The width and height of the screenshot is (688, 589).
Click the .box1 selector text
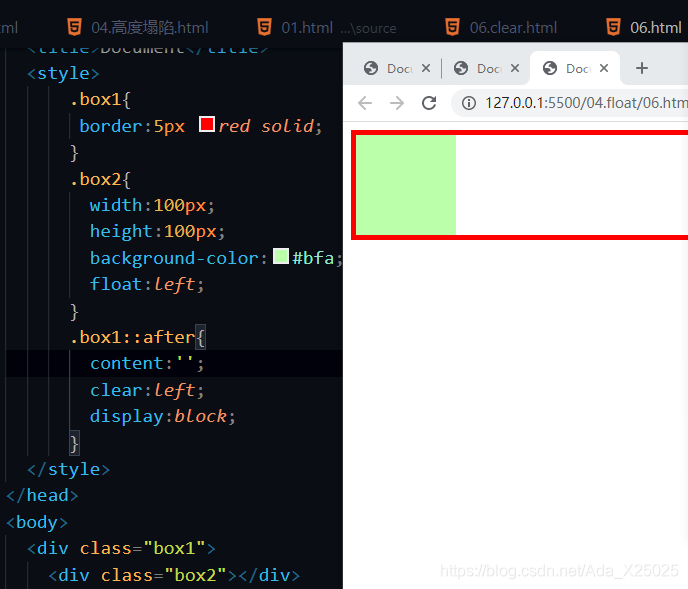pyautogui.click(x=96, y=100)
